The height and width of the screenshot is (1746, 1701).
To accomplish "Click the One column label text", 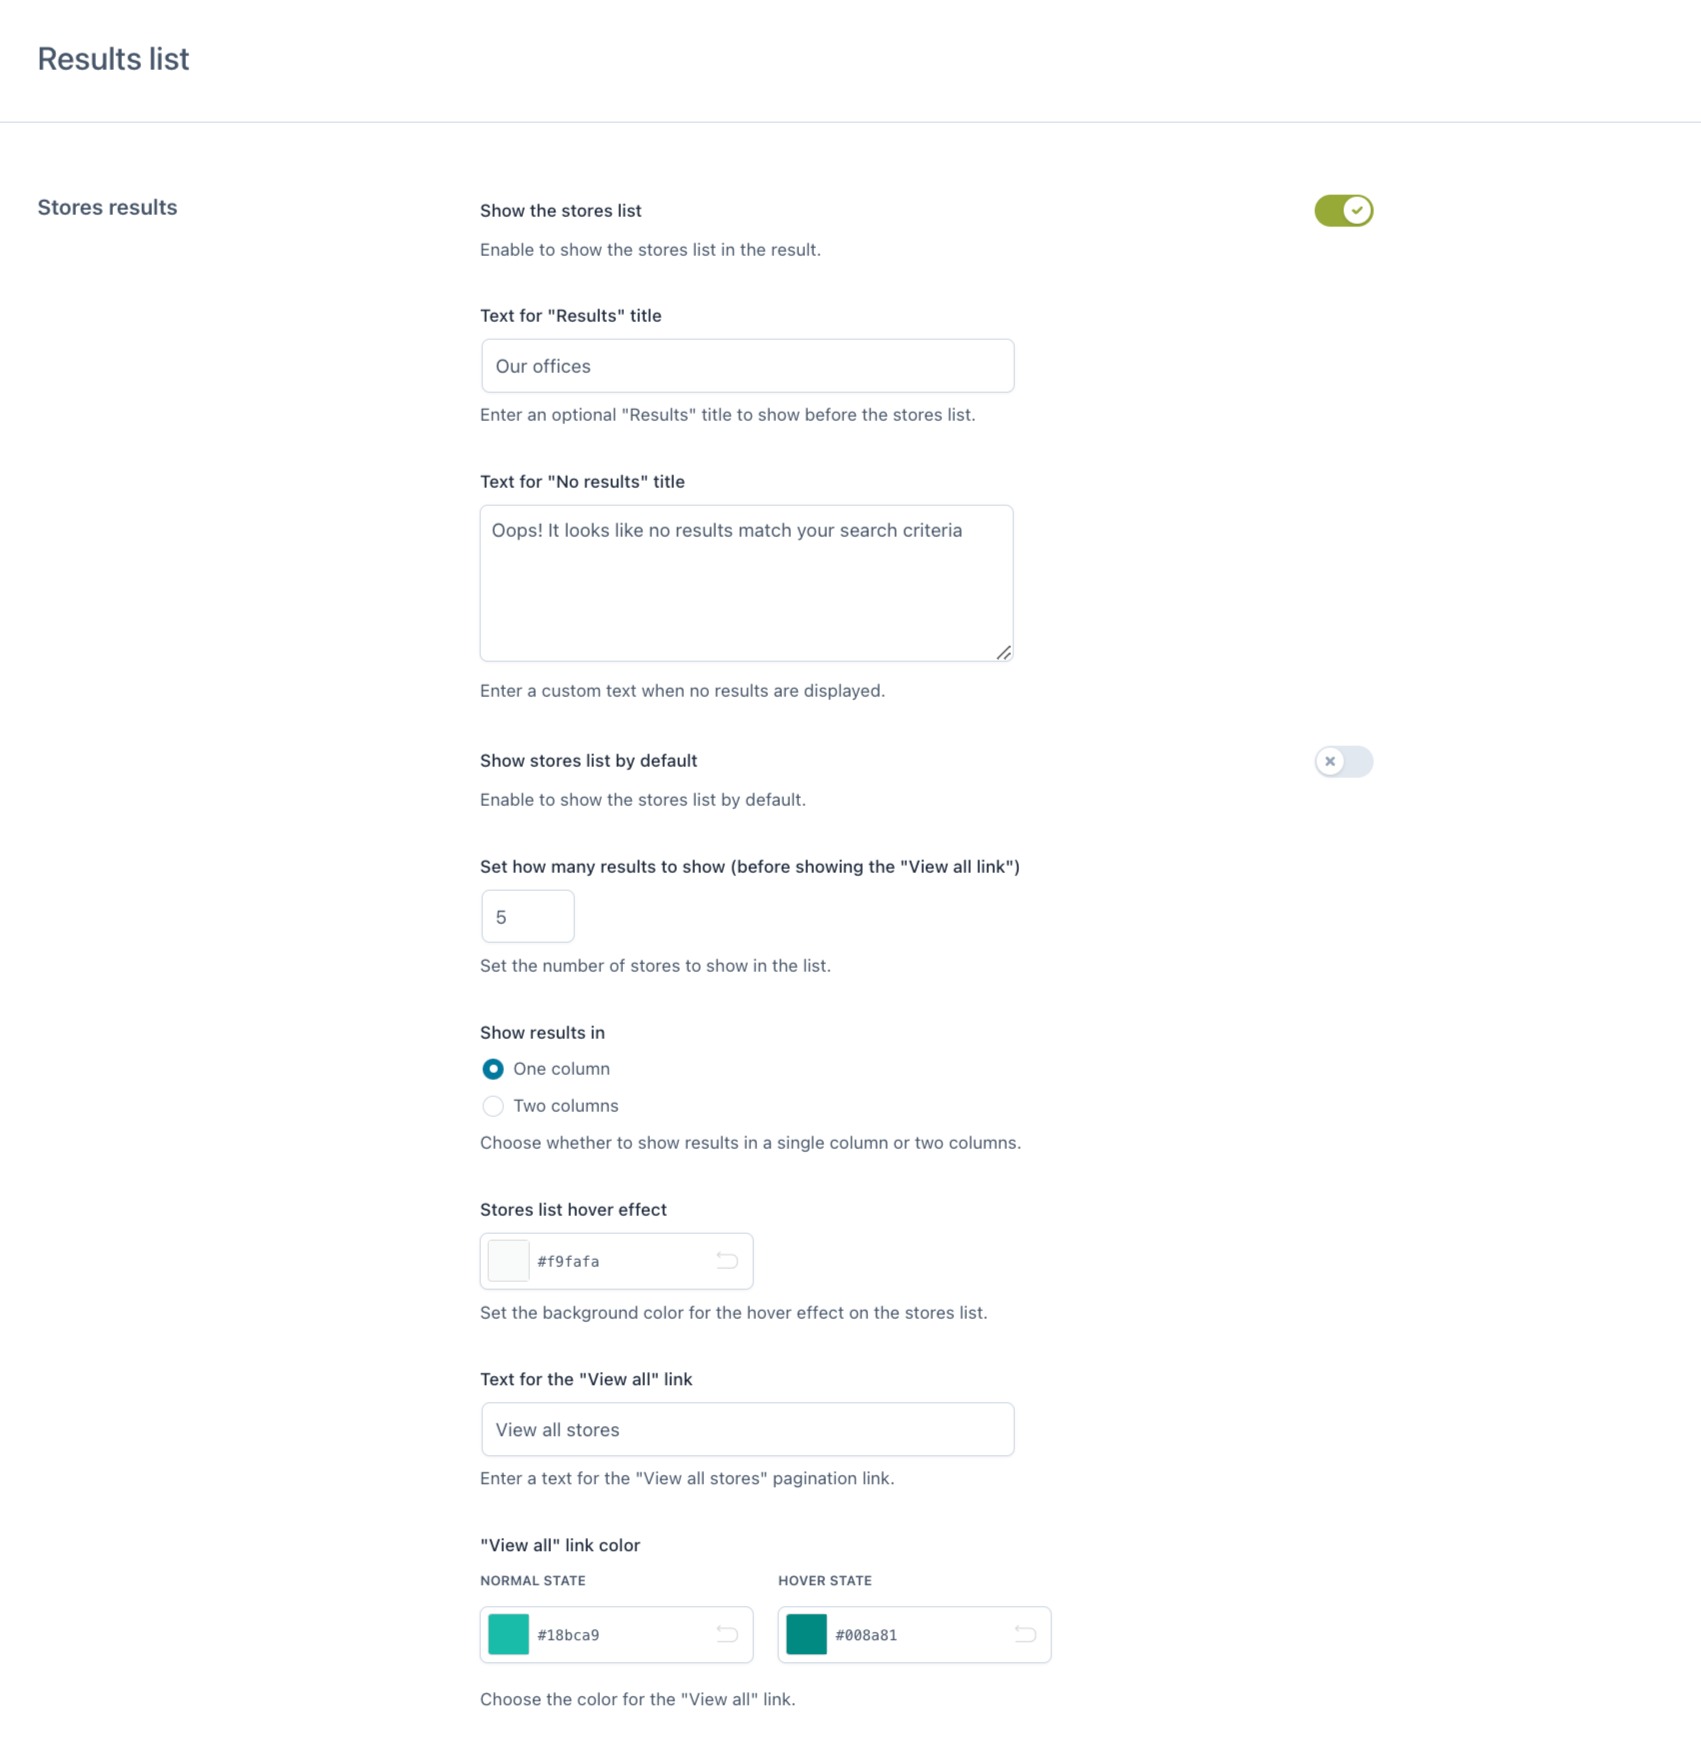I will tap(561, 1069).
